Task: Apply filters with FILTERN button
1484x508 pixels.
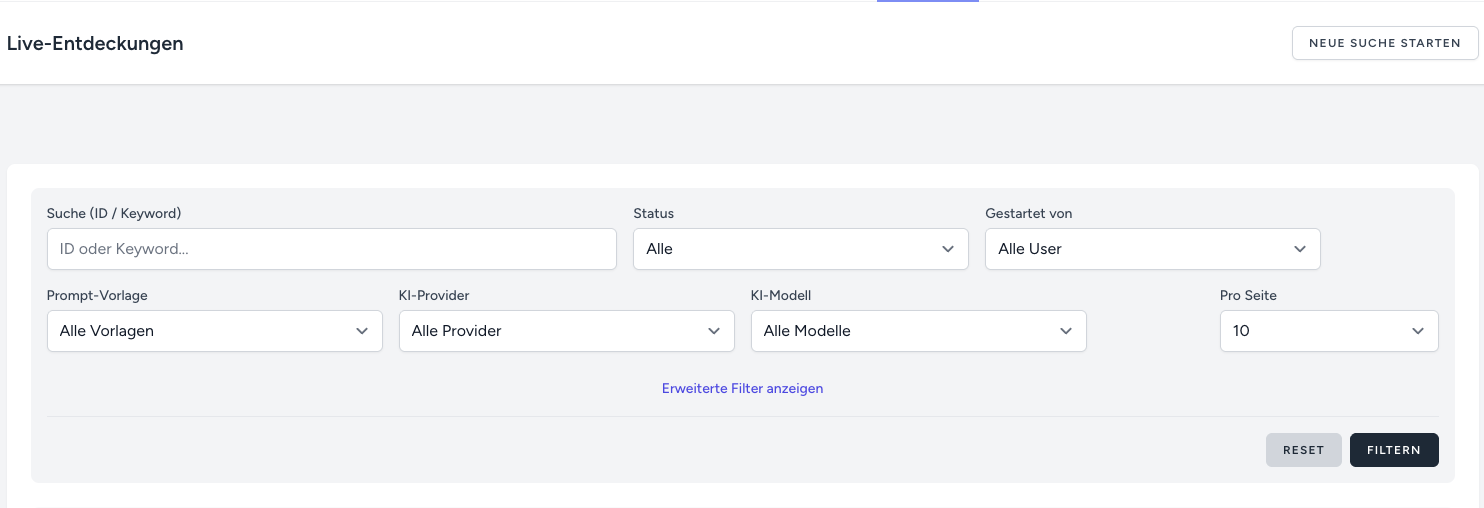Action: point(1394,450)
